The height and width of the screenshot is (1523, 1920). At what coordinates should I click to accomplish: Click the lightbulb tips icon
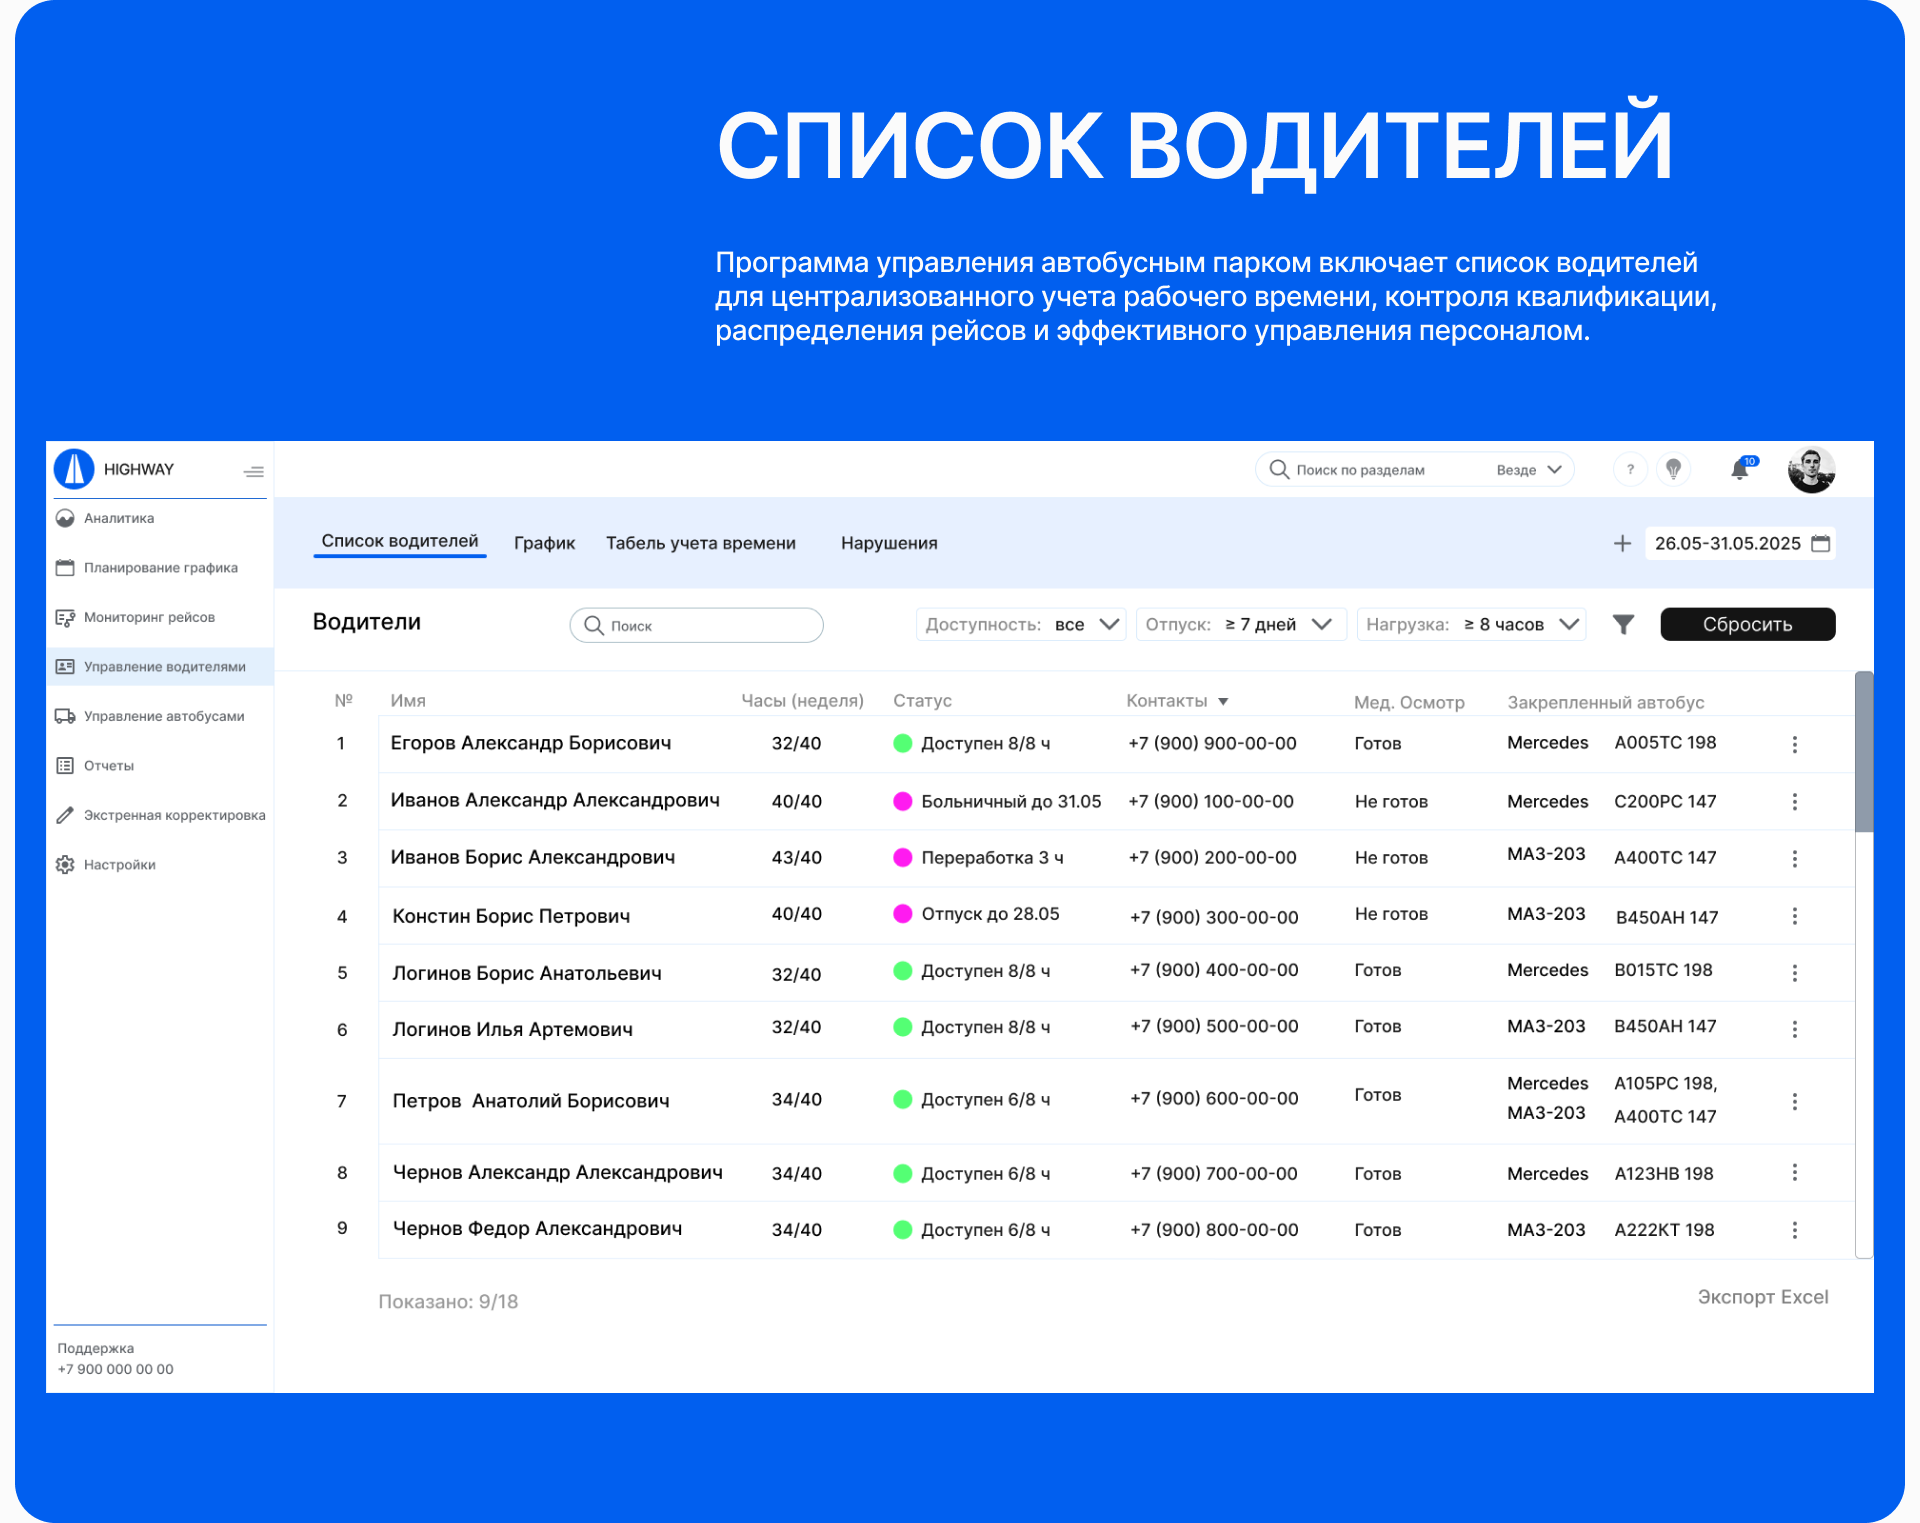(x=1673, y=469)
